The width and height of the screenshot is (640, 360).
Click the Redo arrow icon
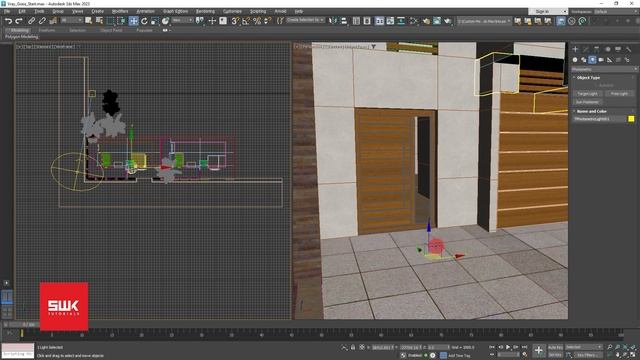[x=19, y=21]
